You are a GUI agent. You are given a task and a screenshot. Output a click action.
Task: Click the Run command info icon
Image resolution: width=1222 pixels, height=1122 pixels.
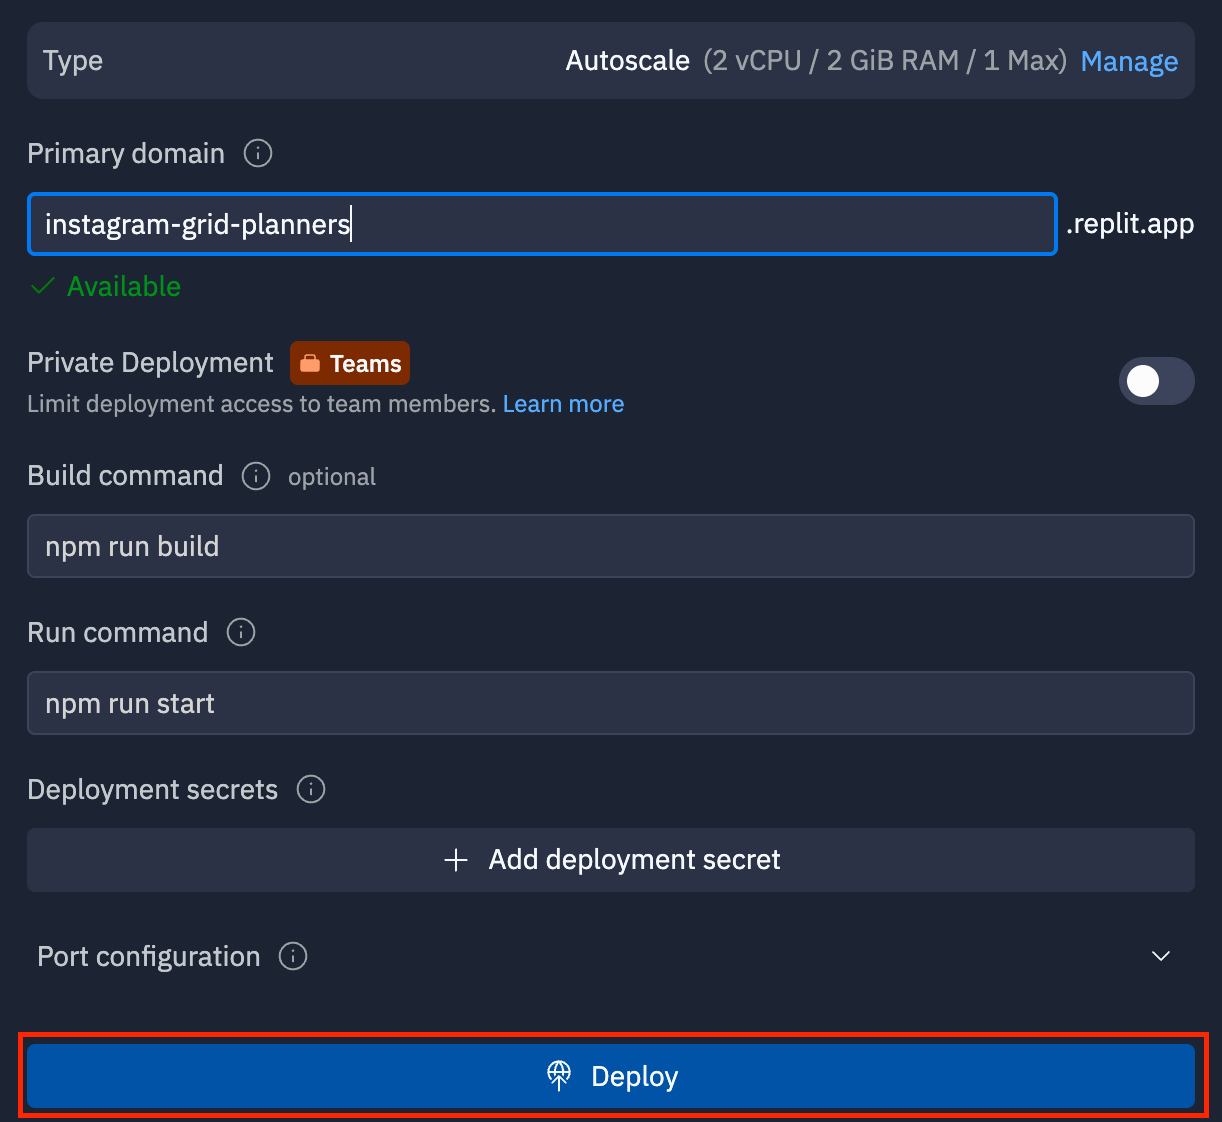tap(241, 633)
